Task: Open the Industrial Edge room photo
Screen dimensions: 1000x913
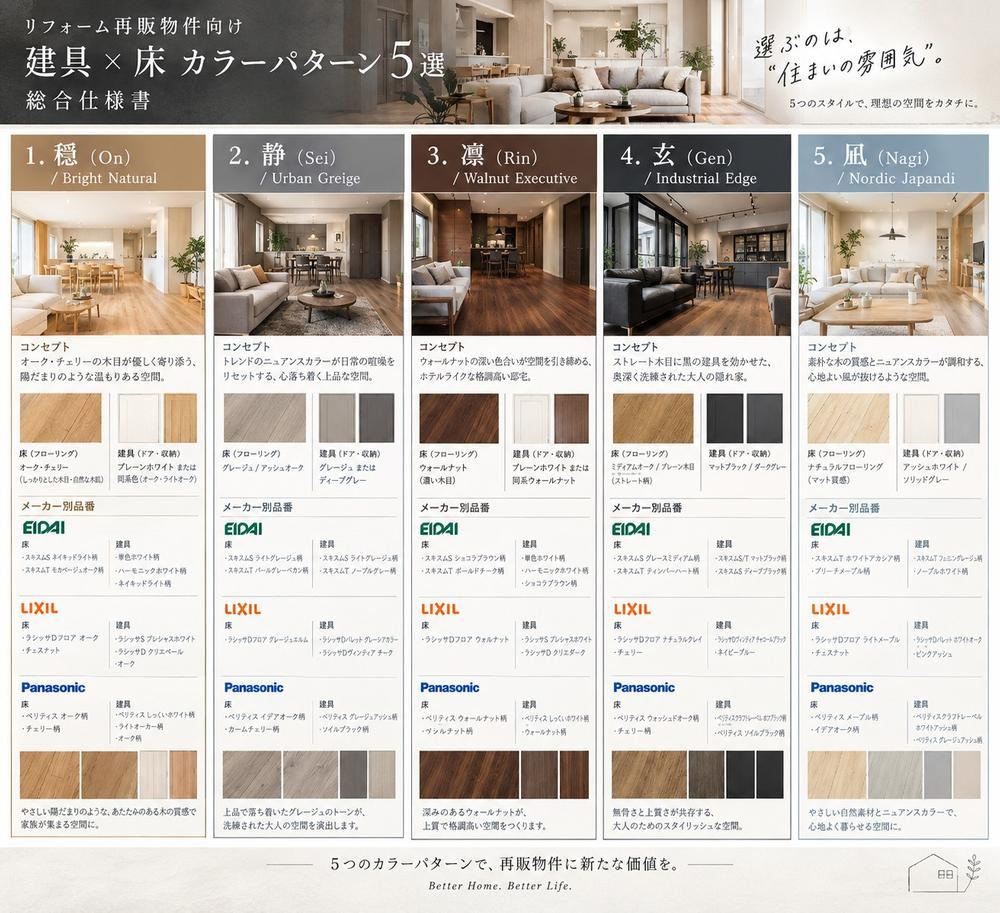Action: (x=697, y=263)
